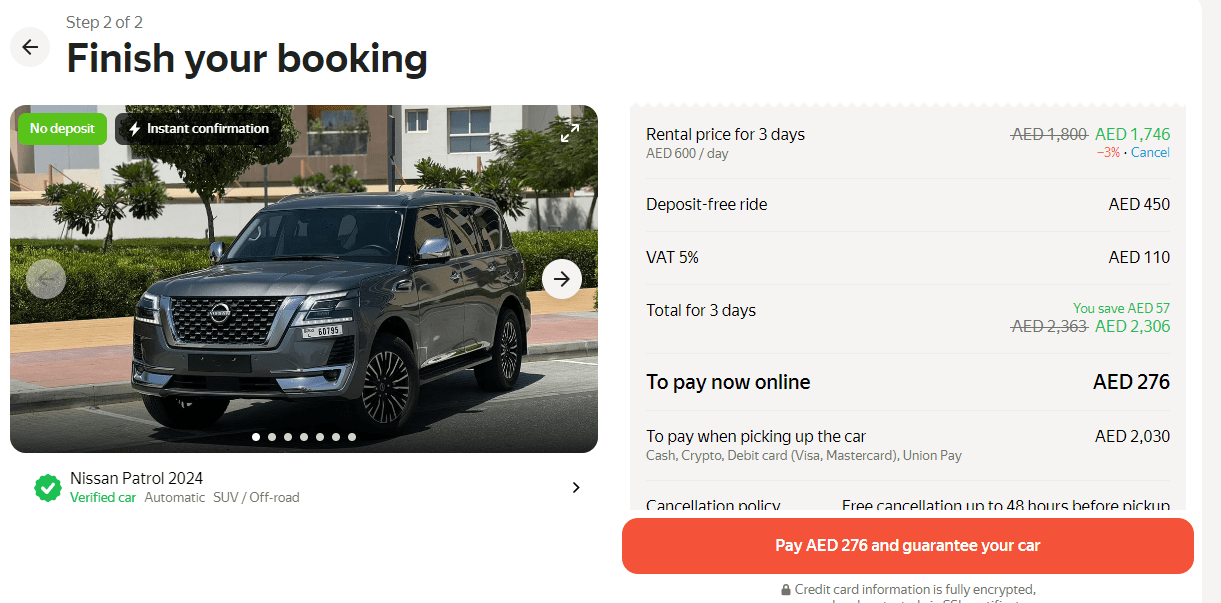Click the padlock icon near encryption notice
1221x603 pixels.
[x=786, y=589]
